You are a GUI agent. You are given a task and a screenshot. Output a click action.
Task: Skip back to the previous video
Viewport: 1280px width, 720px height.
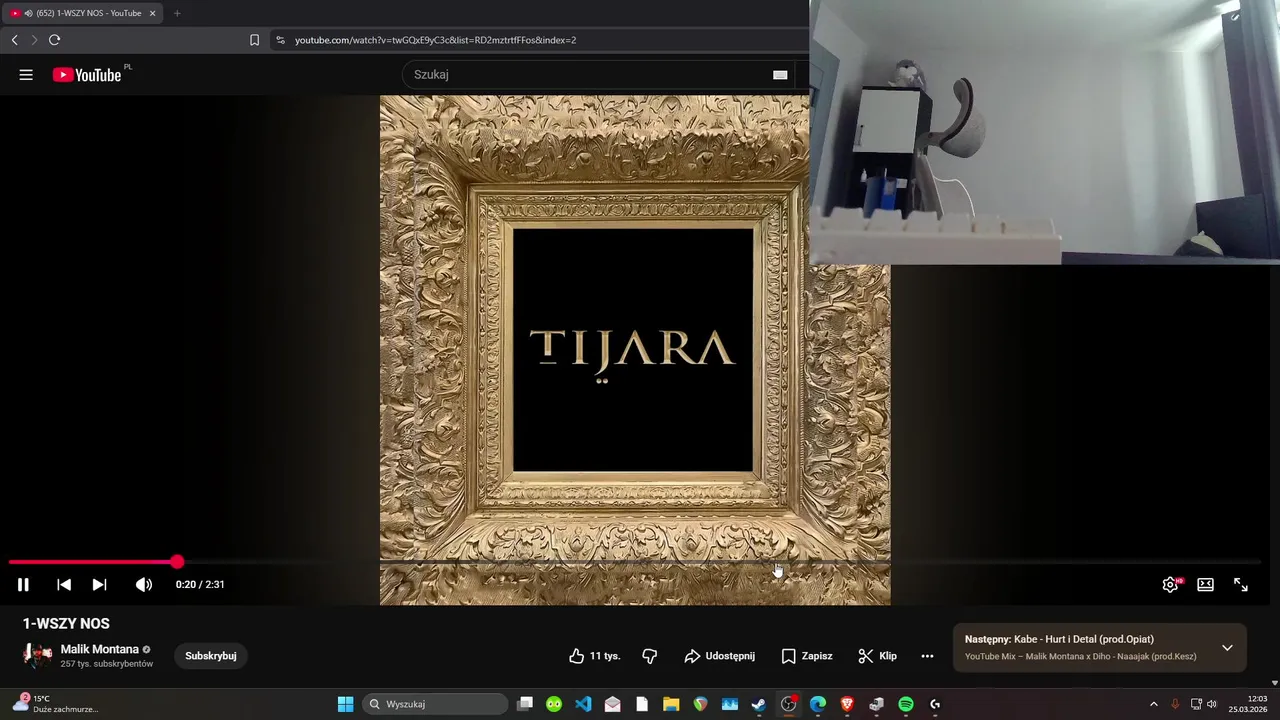(64, 585)
